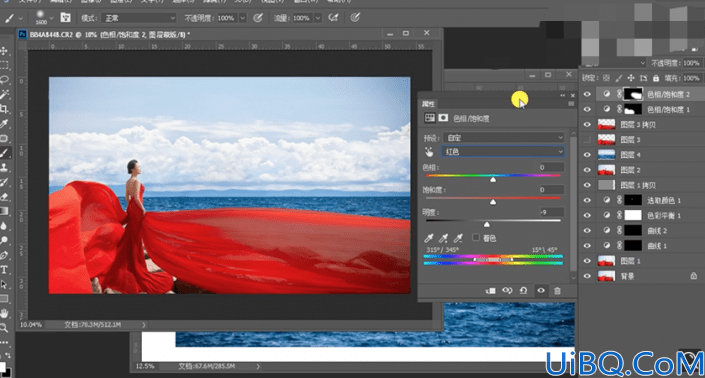Click clip to layer icon in Properties
The image size is (705, 378).
(491, 291)
